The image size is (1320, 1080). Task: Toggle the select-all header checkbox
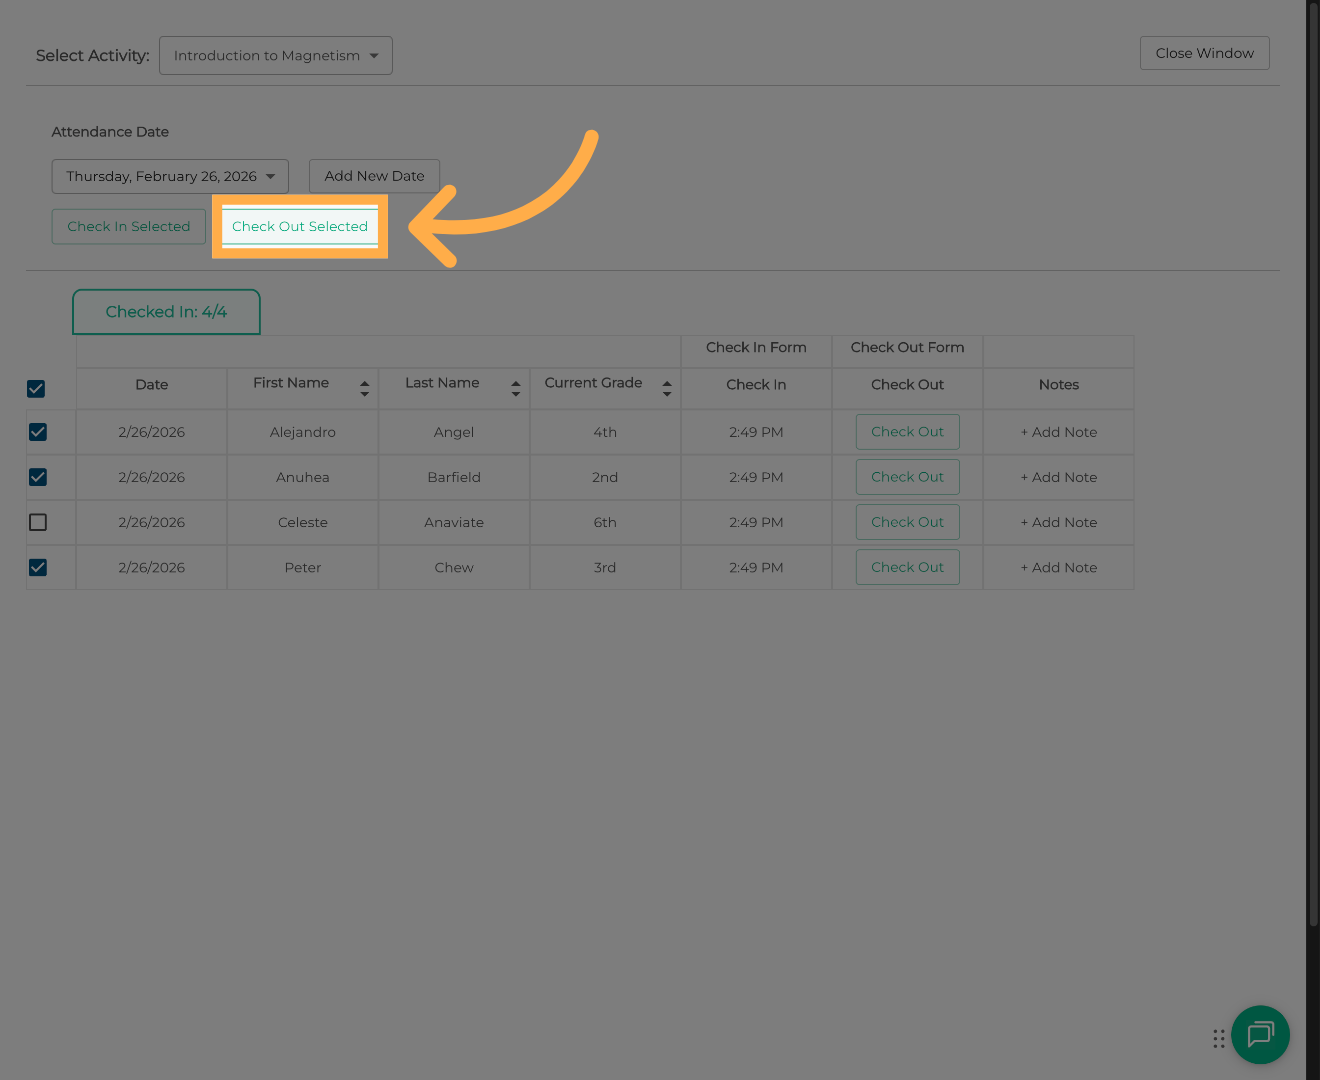(x=36, y=388)
